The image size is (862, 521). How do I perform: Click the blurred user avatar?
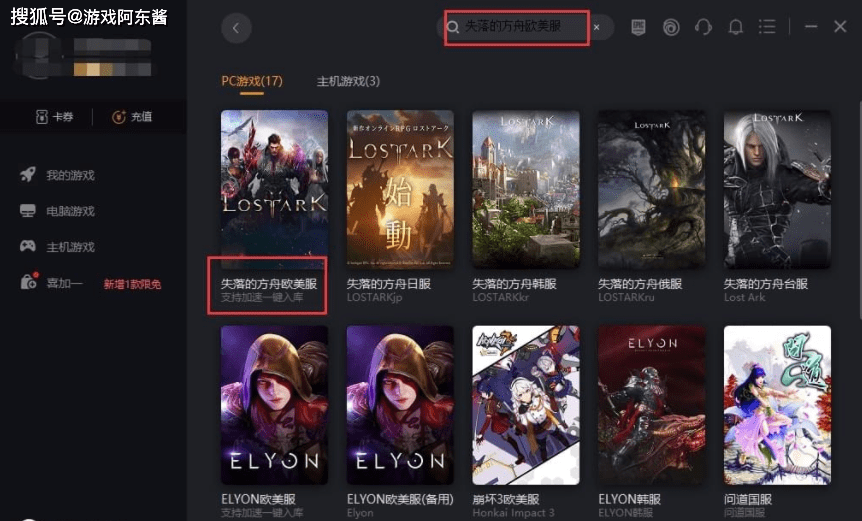[x=38, y=55]
